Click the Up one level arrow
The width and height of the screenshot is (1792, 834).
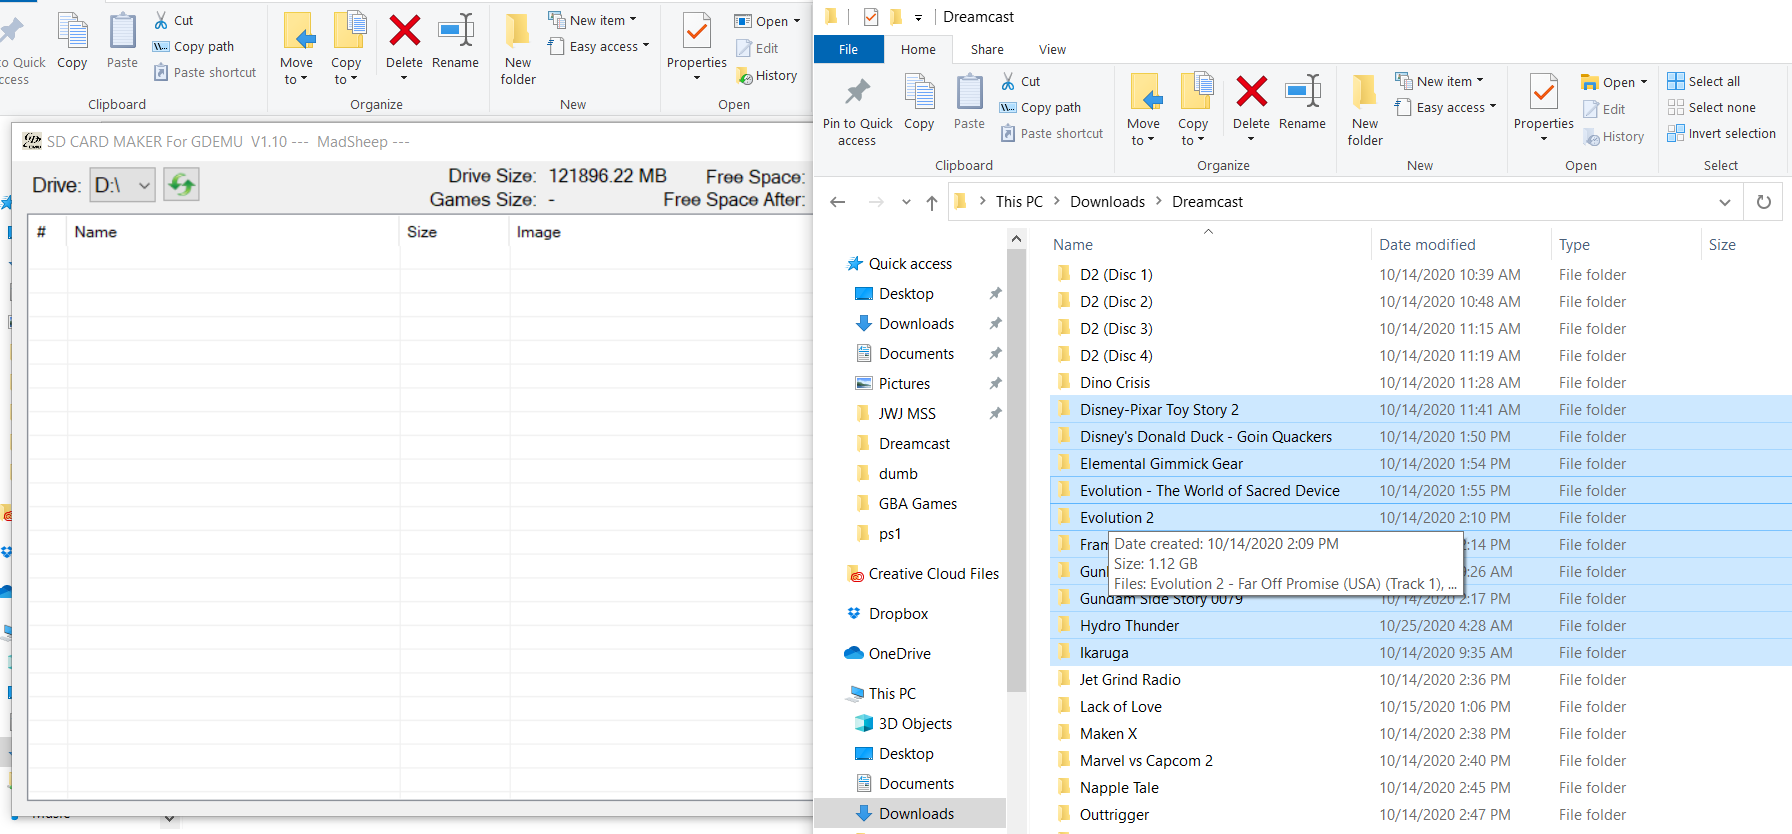tap(932, 202)
